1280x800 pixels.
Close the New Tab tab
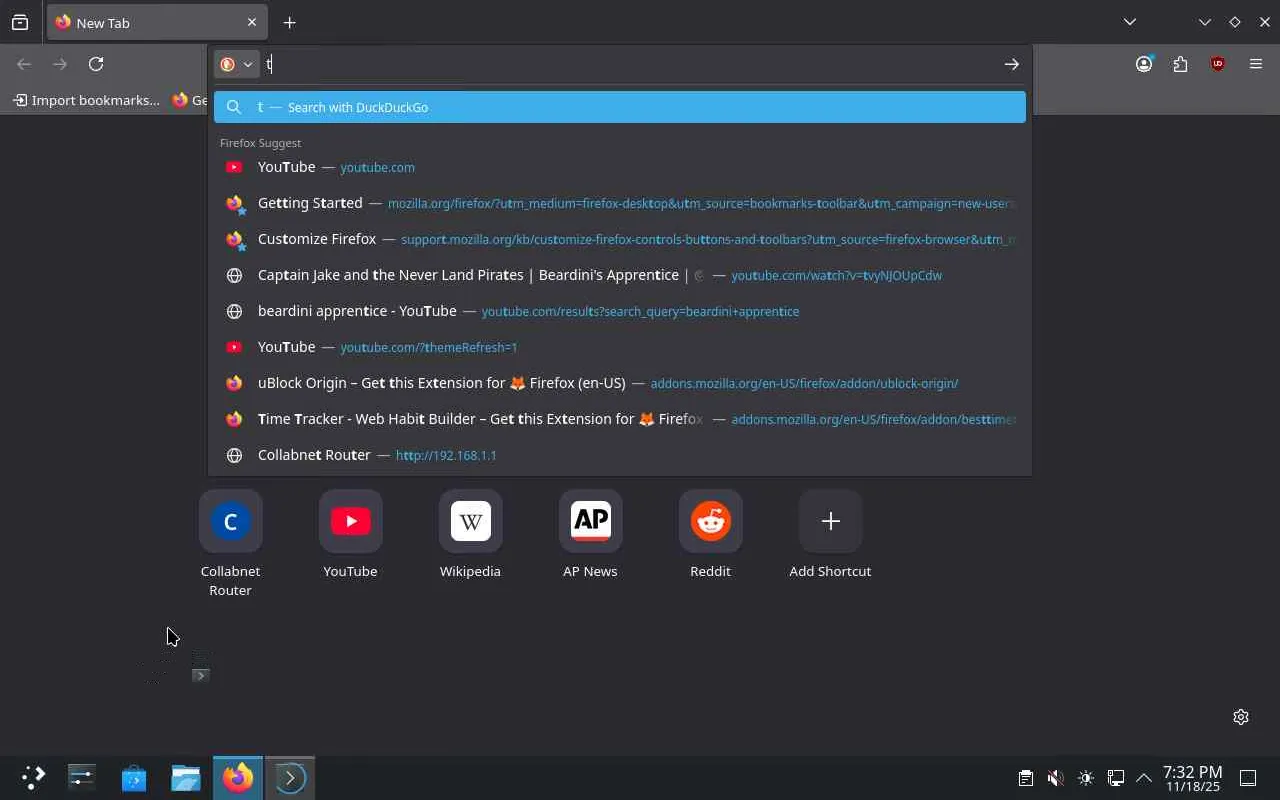click(251, 22)
